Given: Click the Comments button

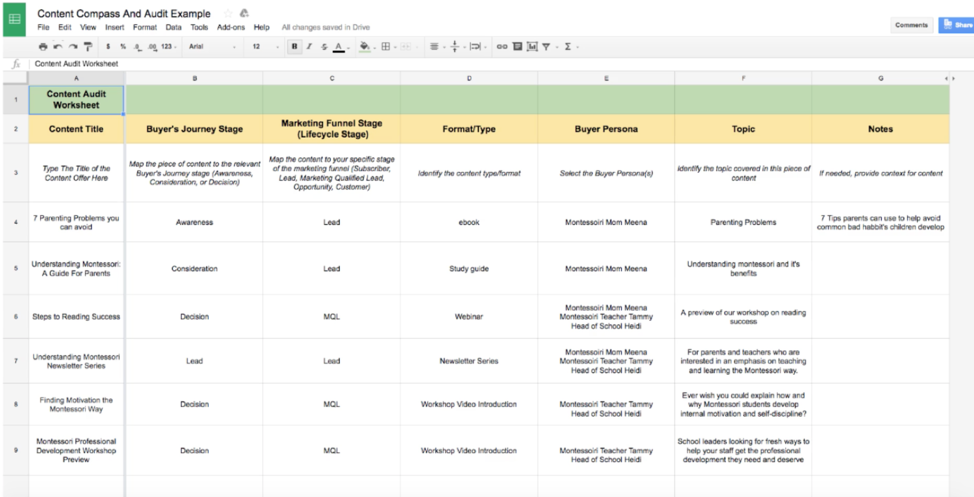Looking at the screenshot, I should (911, 25).
